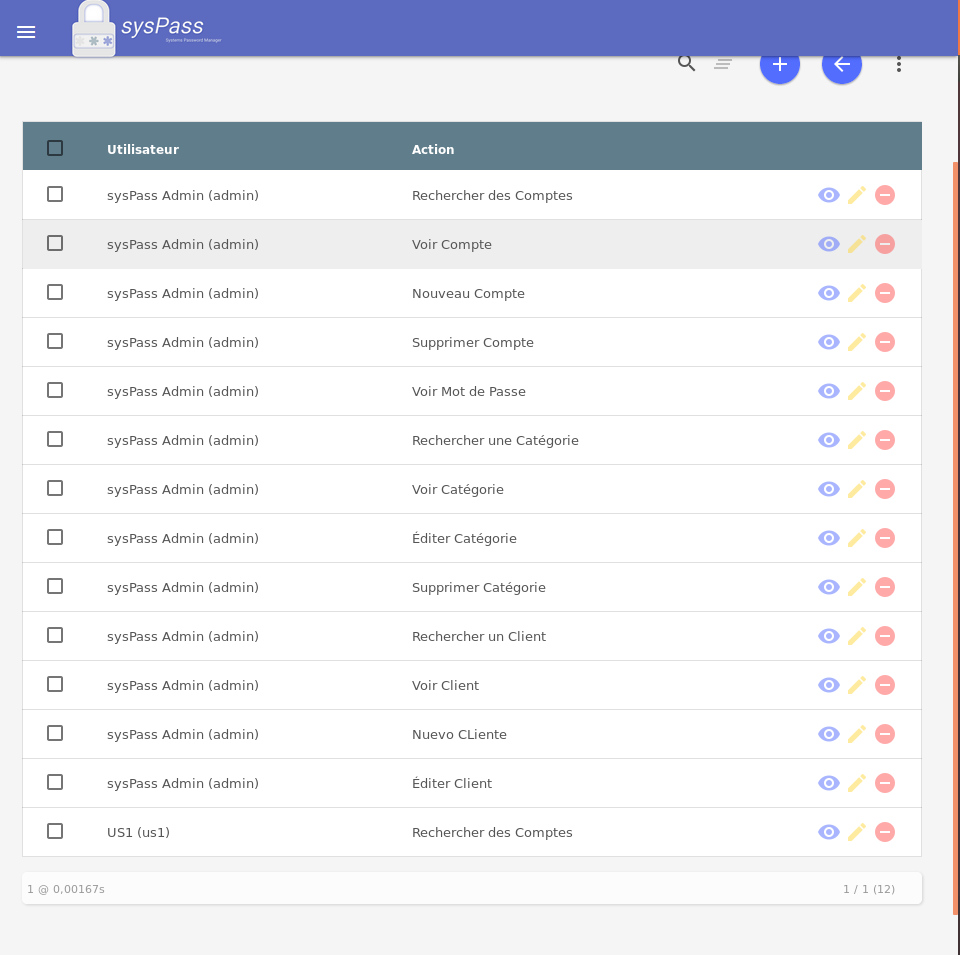Viewport: 960px width, 955px height.
Task: Select the Utilisateur column header
Action: click(143, 149)
